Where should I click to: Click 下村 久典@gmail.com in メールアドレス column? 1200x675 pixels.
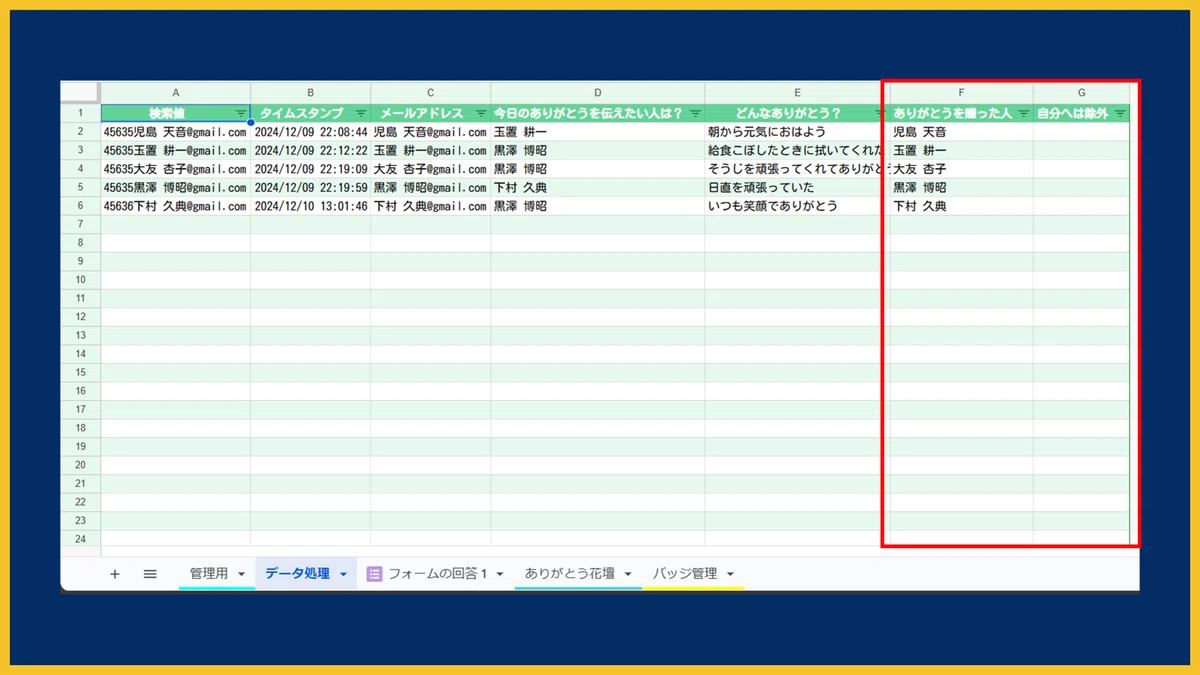tap(430, 206)
